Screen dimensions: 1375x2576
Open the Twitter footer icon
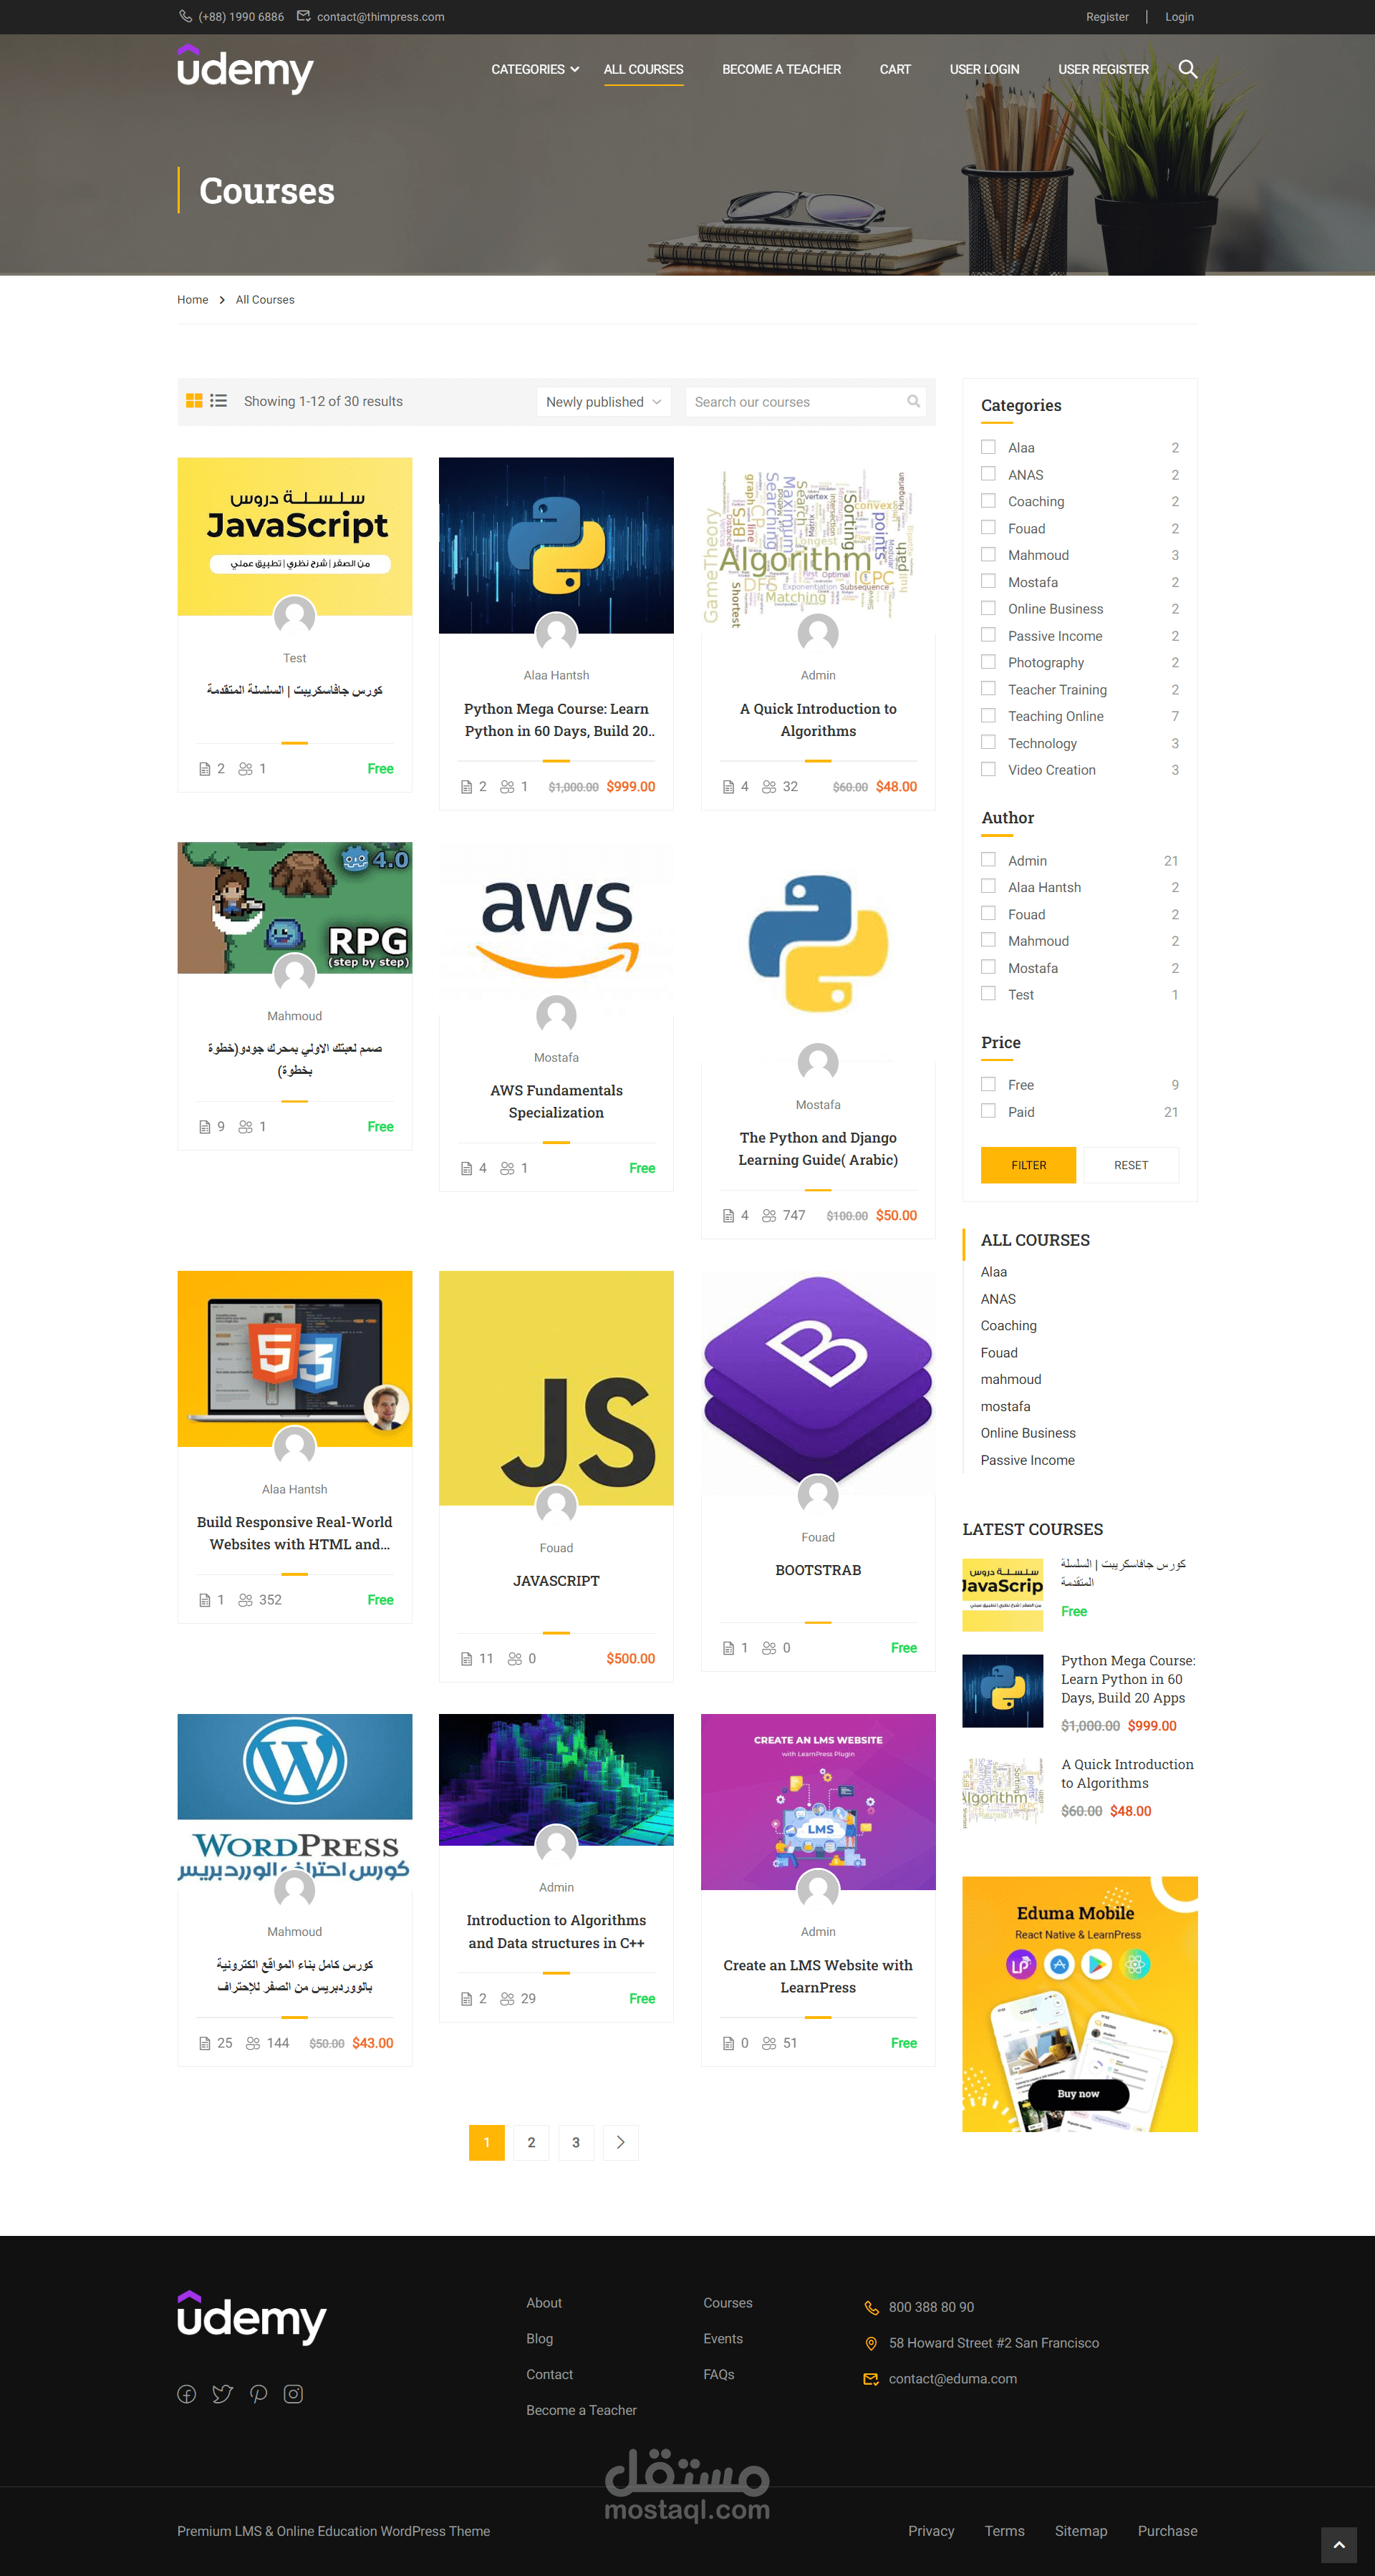222,2394
